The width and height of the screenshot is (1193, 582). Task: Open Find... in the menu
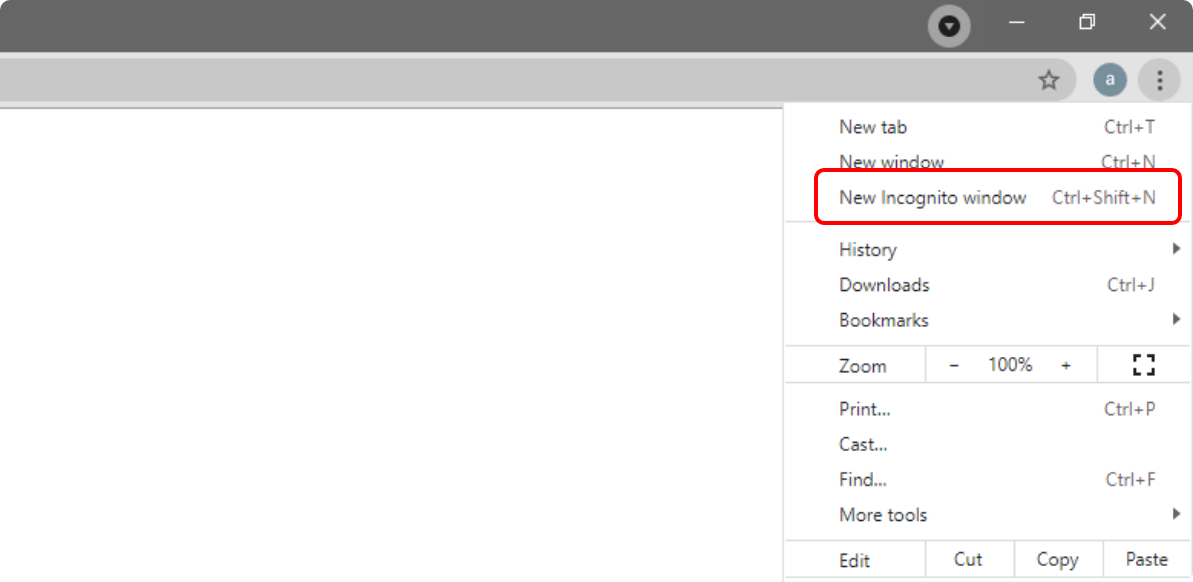click(863, 480)
